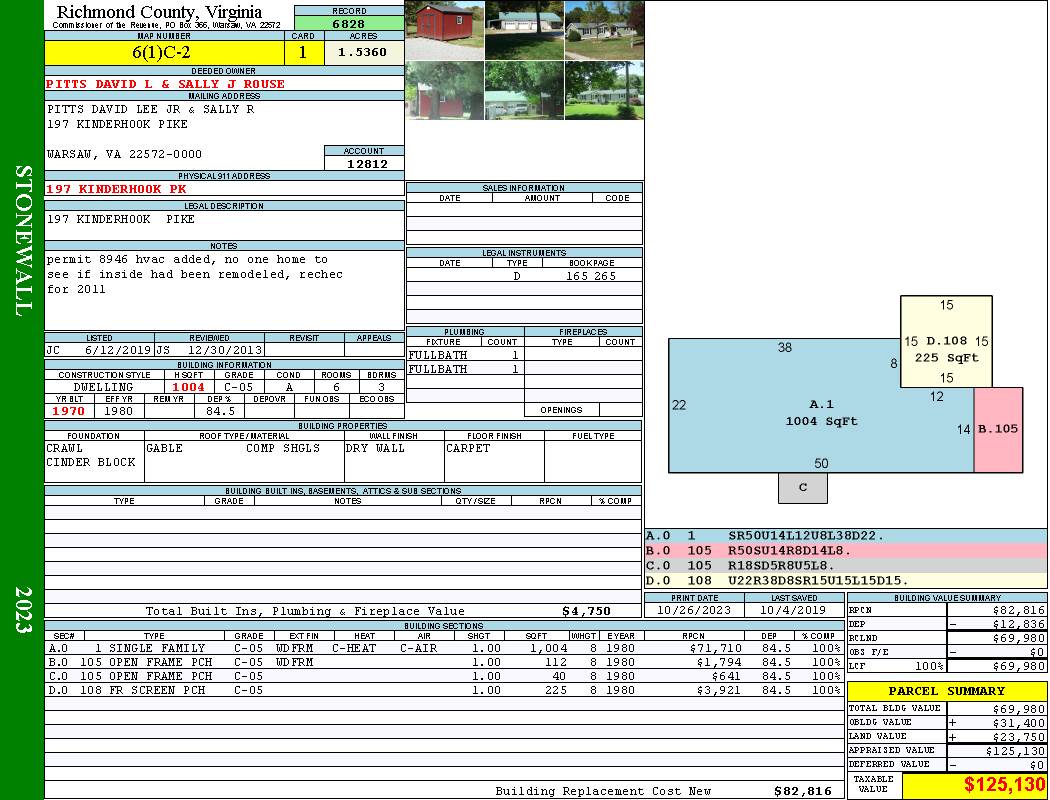Click total built ins value $4,750
This screenshot has width=1050, height=800.
point(586,611)
